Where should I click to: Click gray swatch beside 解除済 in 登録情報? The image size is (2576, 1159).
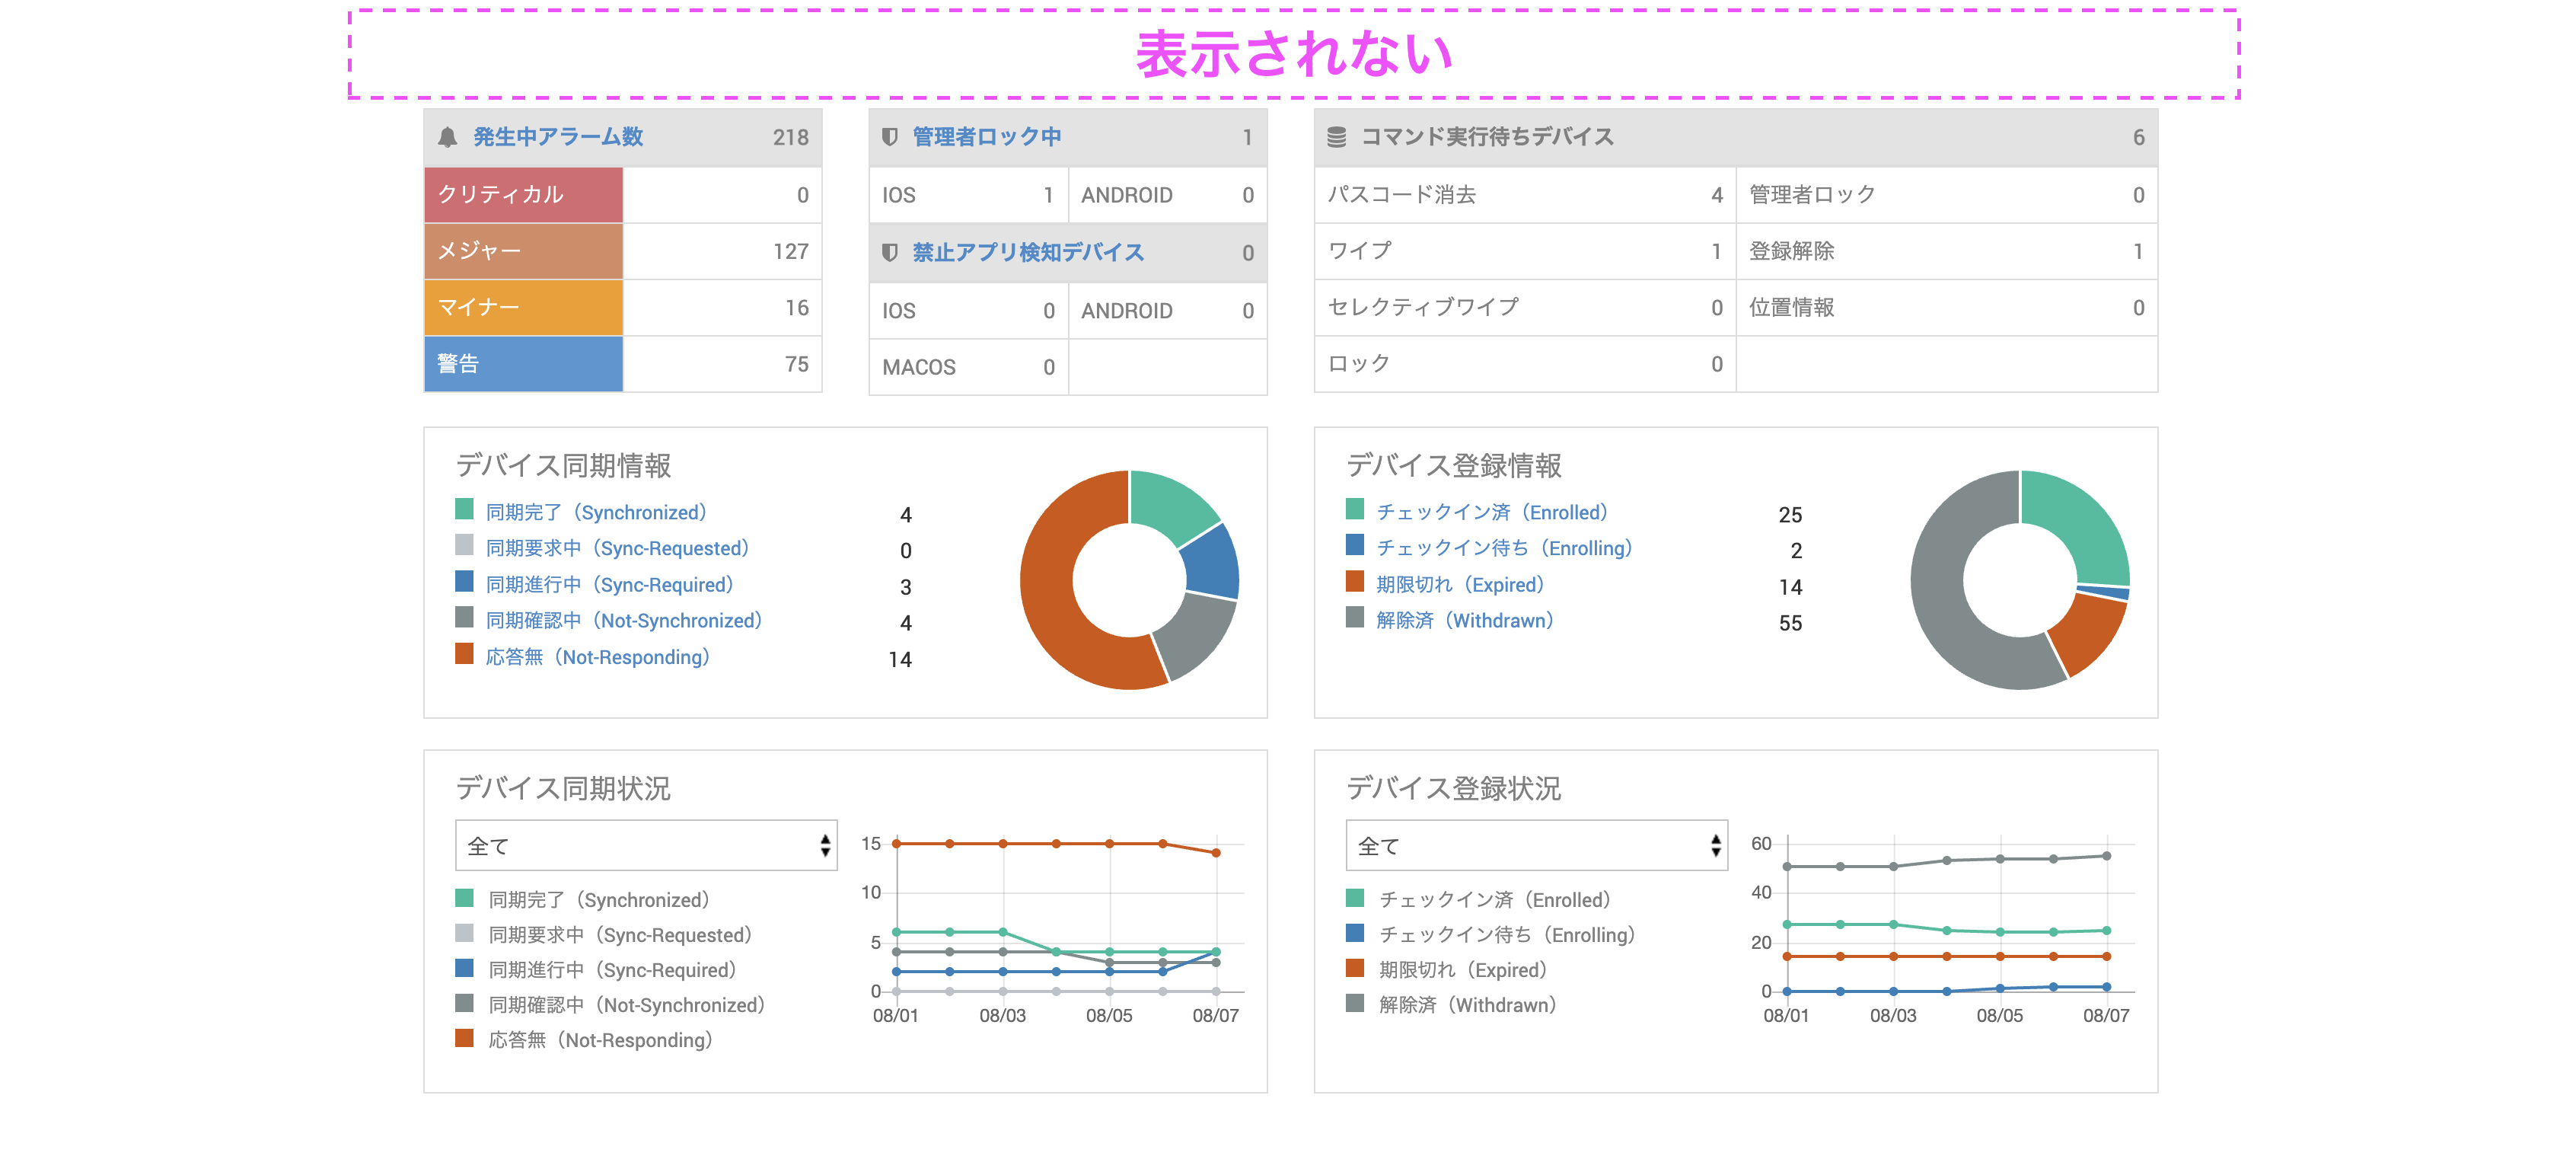[x=1354, y=618]
